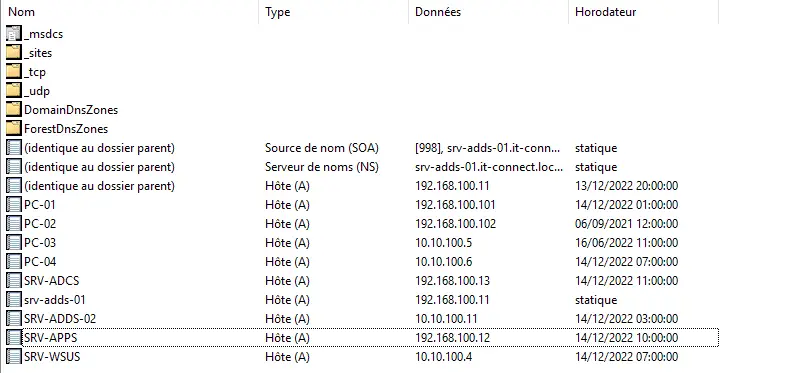Click timestamp 14/12/2022 03:00:00
Viewport: 800px width, 373px height.
point(627,318)
